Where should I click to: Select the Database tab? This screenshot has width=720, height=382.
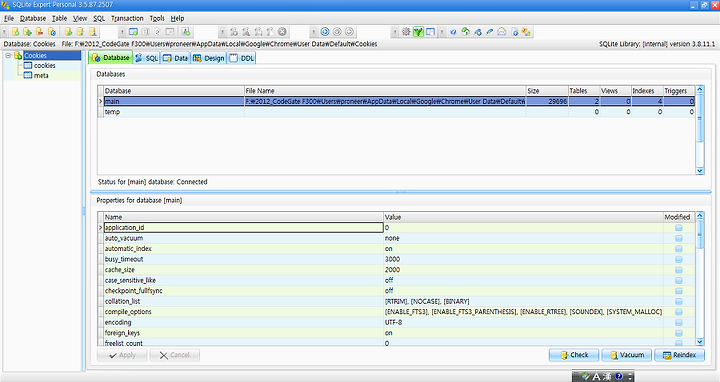point(111,58)
